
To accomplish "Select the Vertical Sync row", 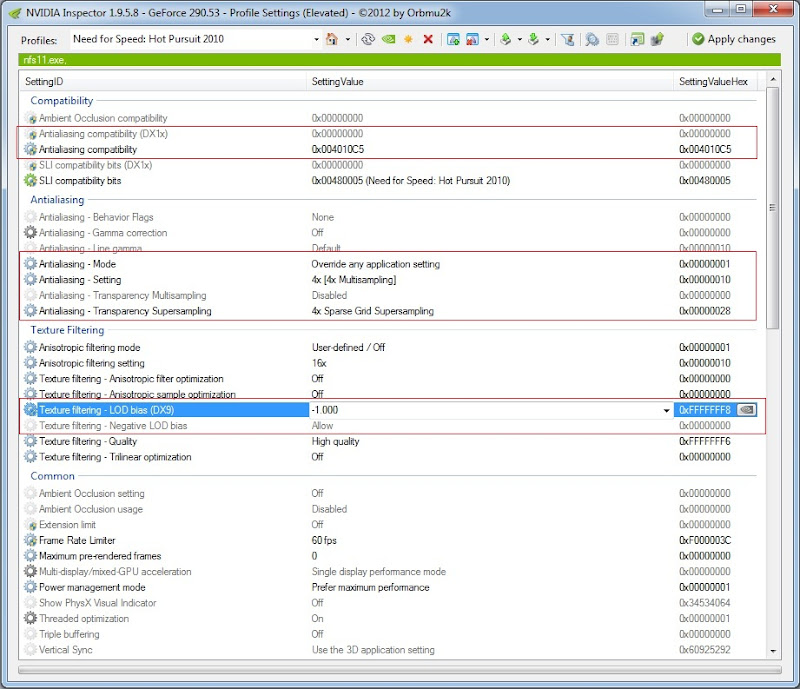I will (390, 650).
